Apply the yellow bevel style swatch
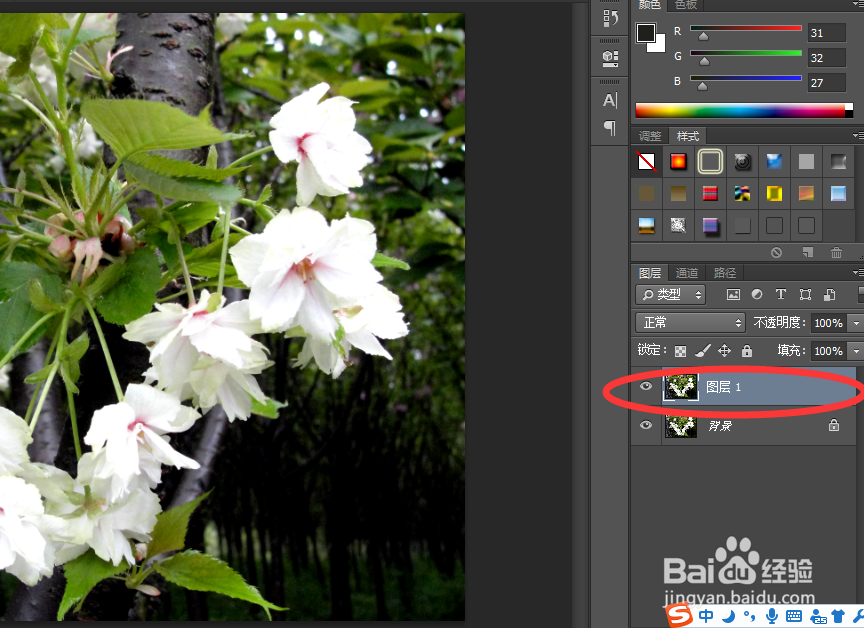This screenshot has height=628, width=864. pos(774,193)
